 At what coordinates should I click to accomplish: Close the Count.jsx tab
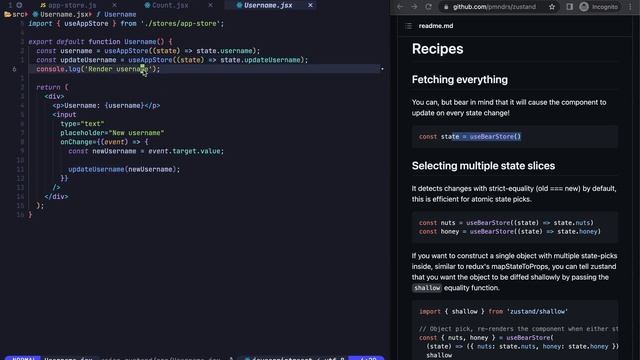click(x=210, y=5)
